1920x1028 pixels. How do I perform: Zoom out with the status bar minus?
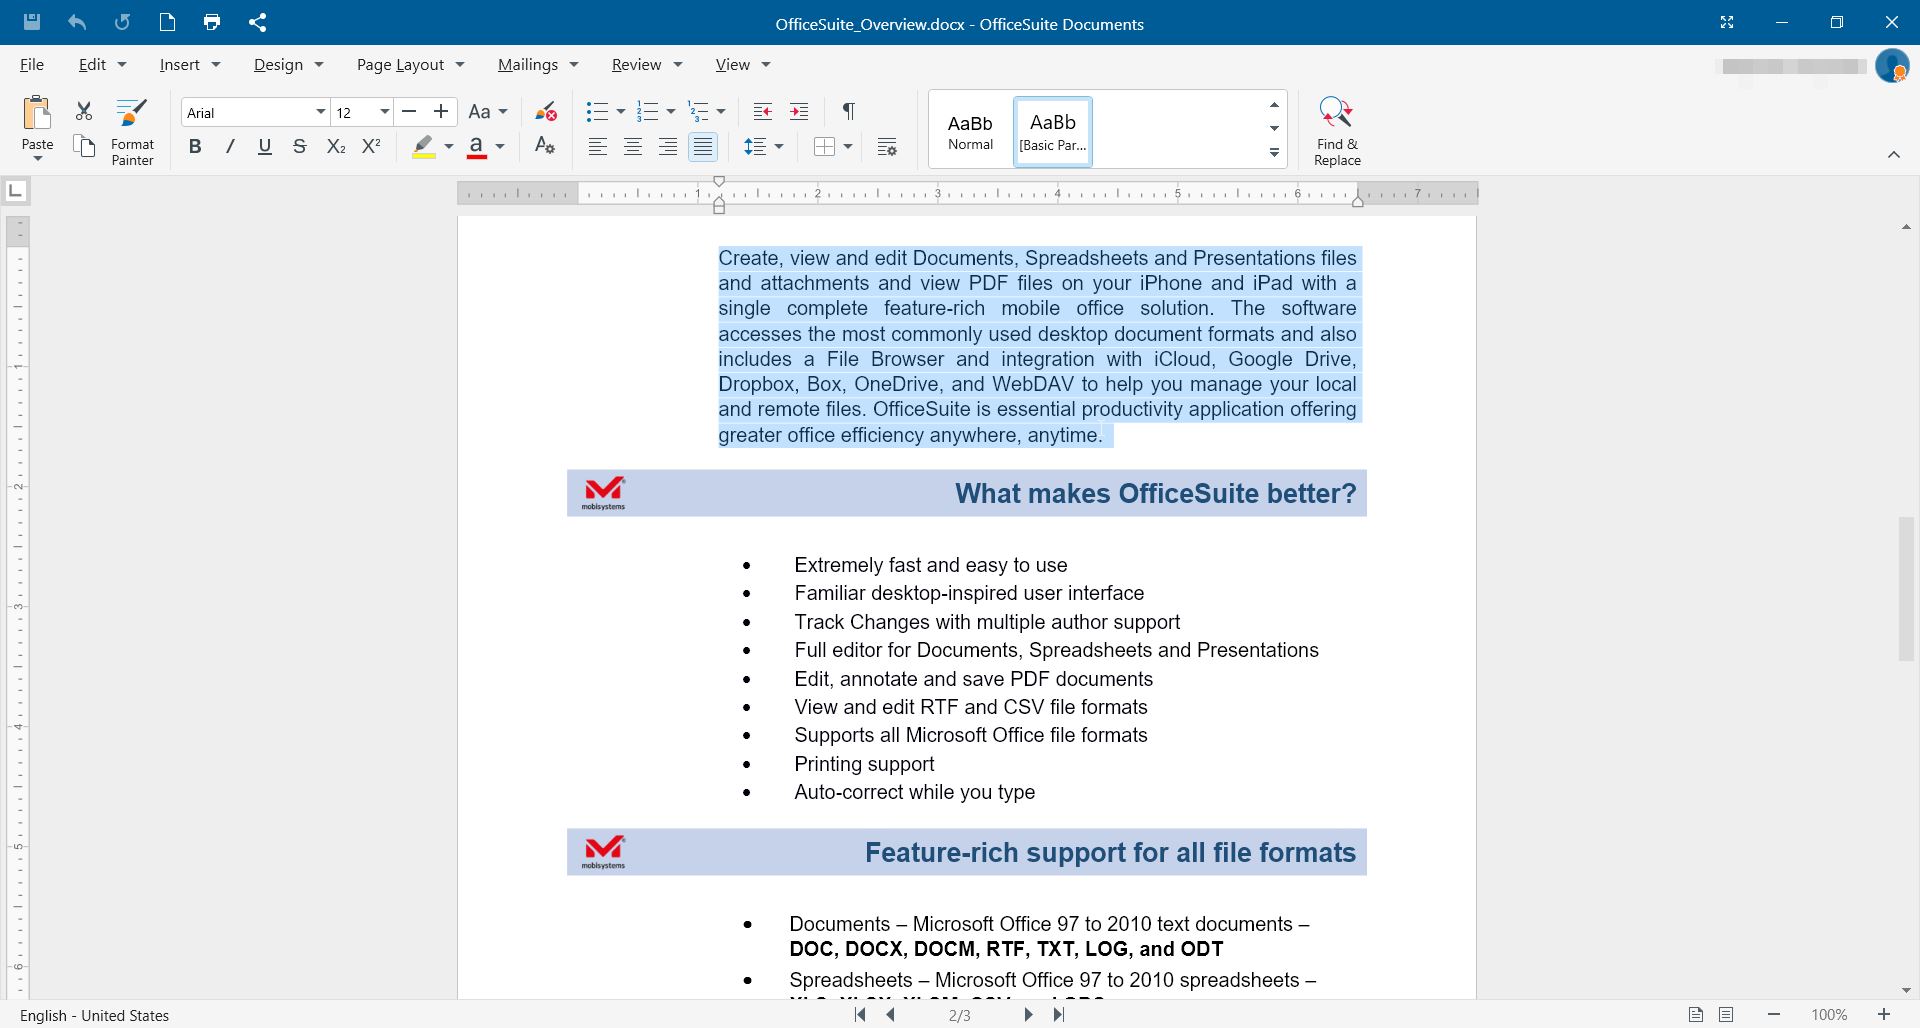point(1774,1014)
